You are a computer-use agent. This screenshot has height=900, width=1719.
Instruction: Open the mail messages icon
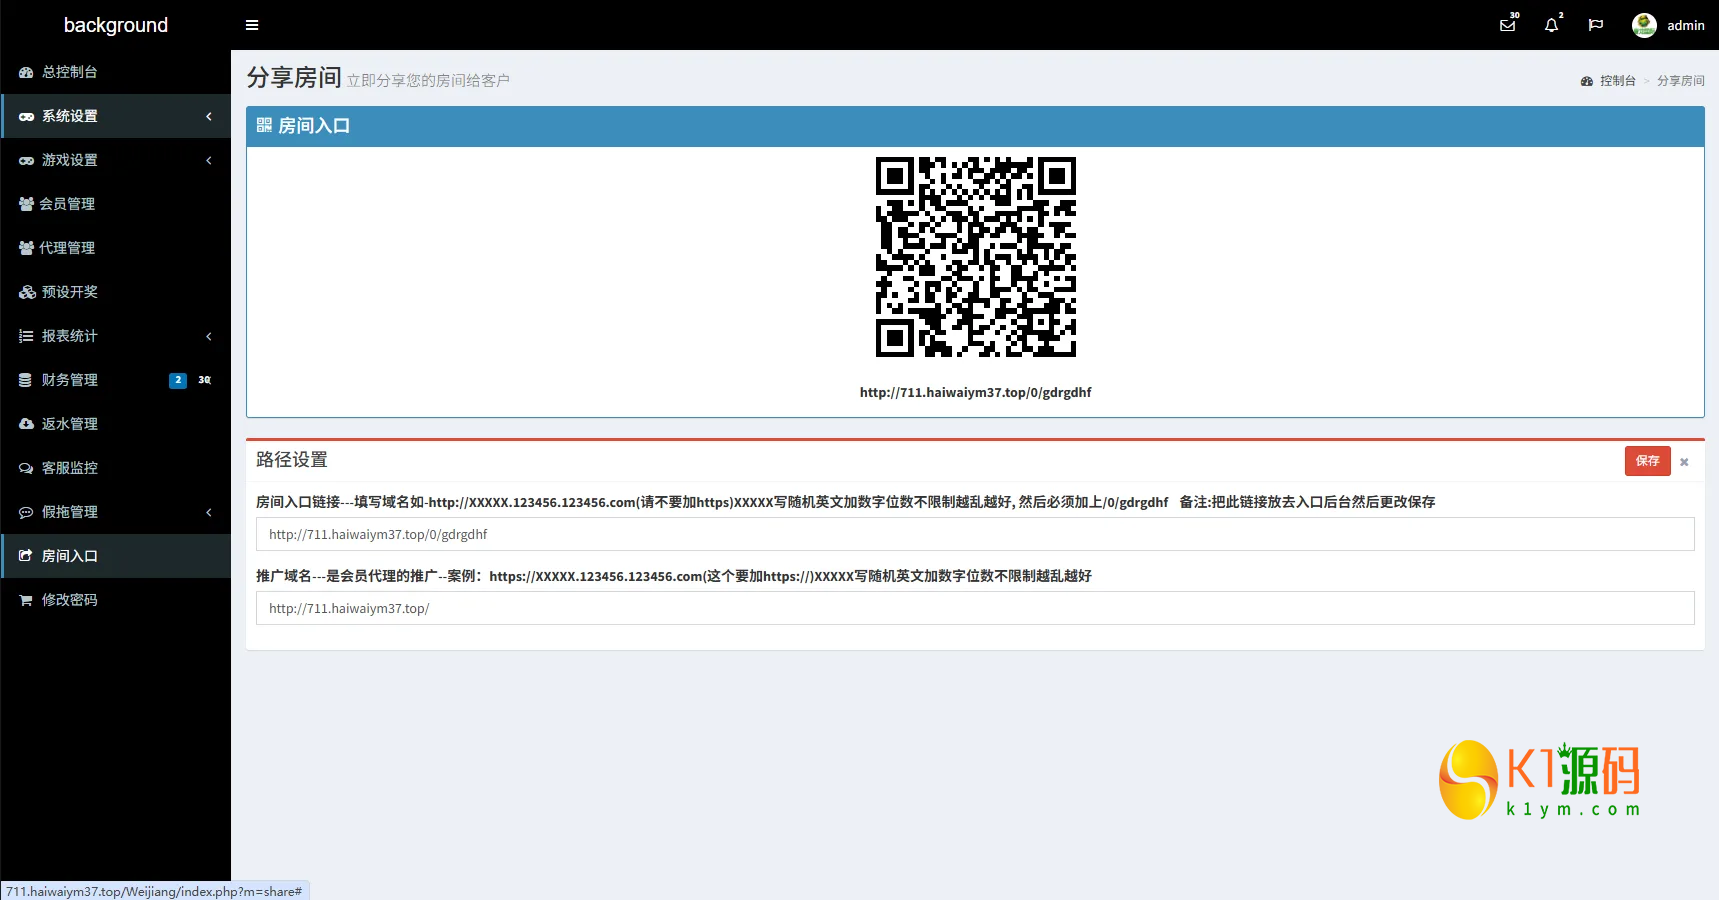tap(1508, 25)
